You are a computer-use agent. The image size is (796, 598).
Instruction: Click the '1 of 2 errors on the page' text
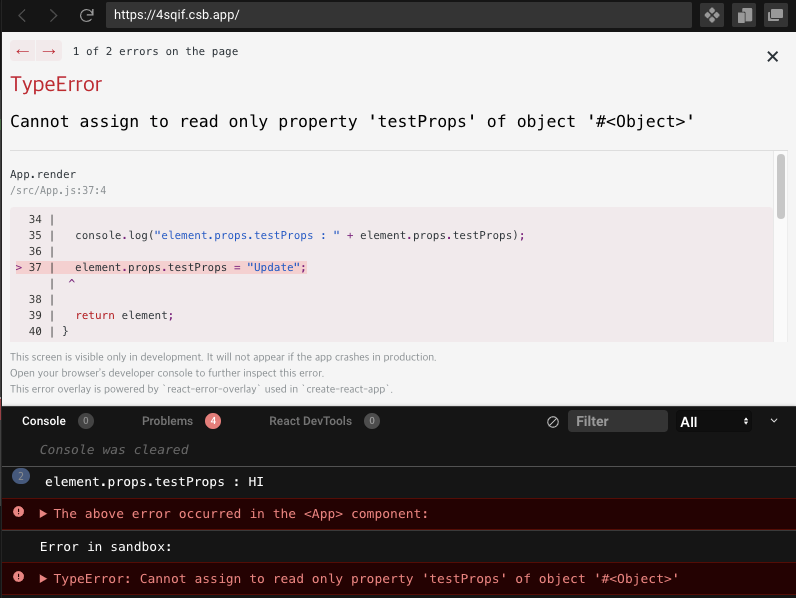[x=155, y=51]
